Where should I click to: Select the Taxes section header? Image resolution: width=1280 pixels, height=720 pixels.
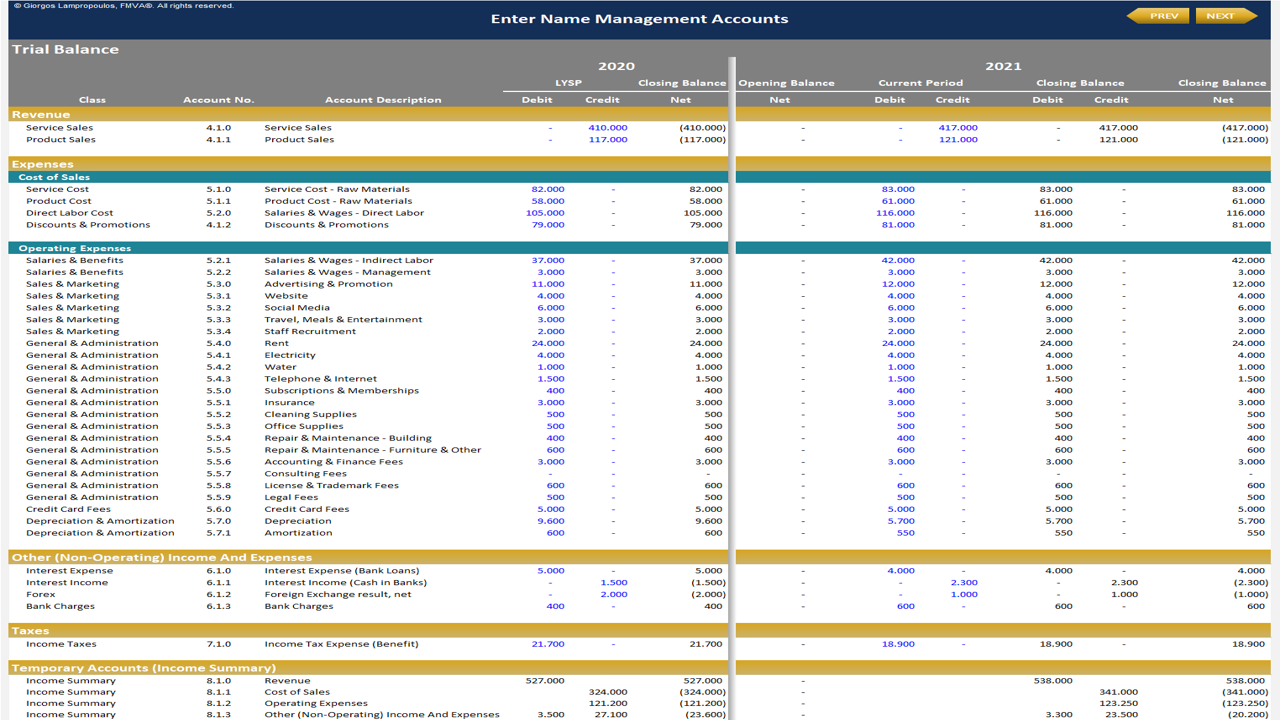(30, 631)
